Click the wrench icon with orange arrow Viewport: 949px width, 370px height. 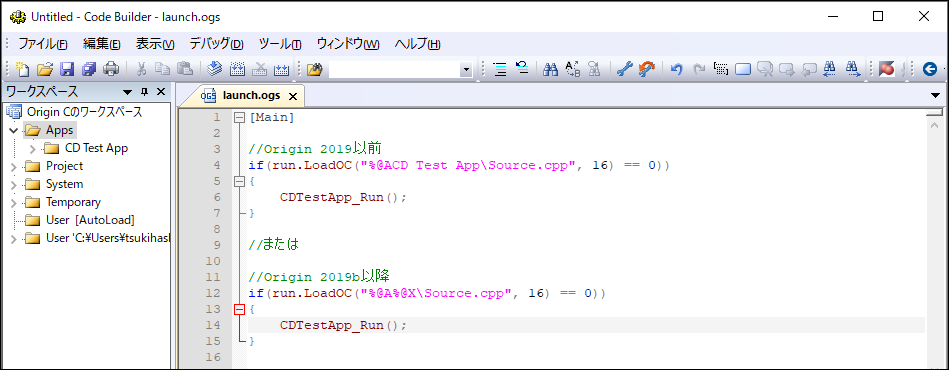point(646,69)
